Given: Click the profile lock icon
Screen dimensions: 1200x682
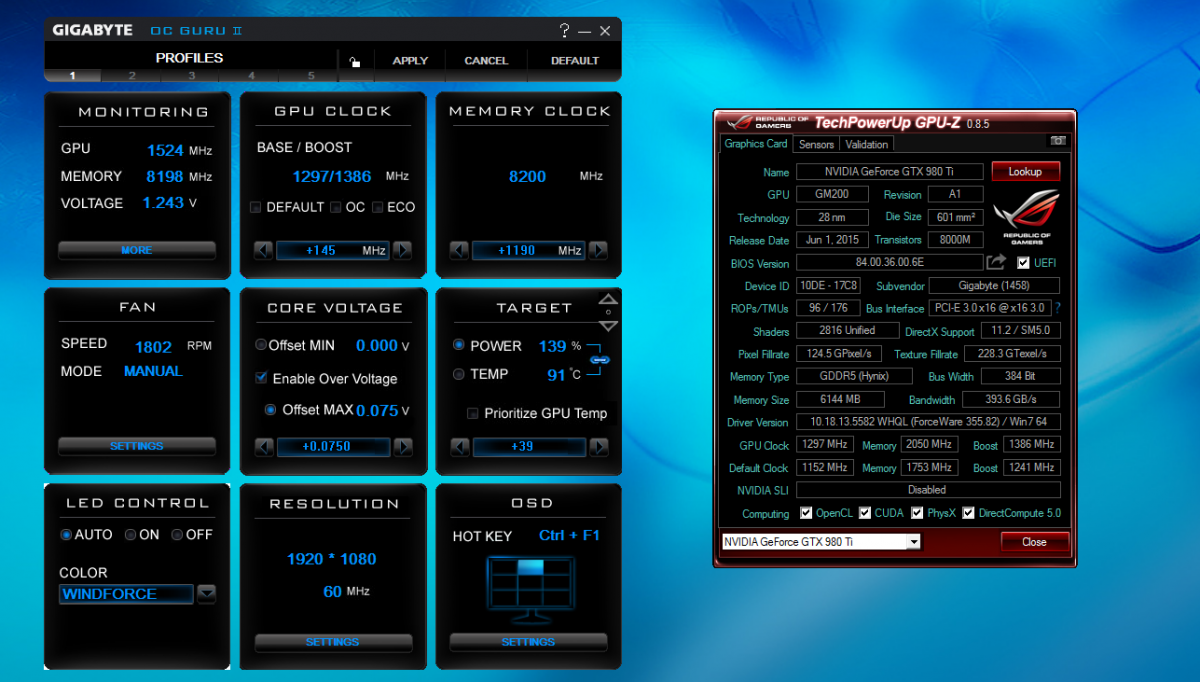Looking at the screenshot, I should tap(354, 62).
